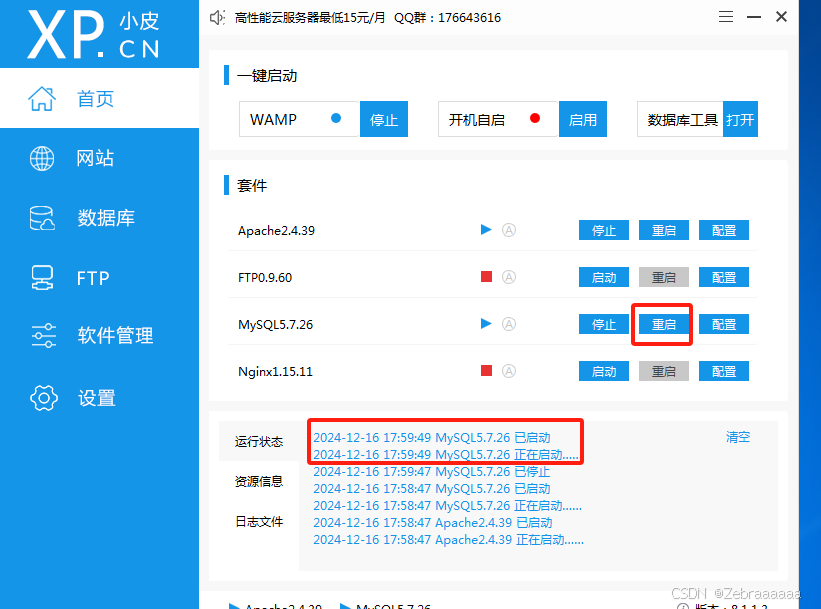Open Nginx1.15.11 配置
The image size is (821, 609).
pos(724,371)
